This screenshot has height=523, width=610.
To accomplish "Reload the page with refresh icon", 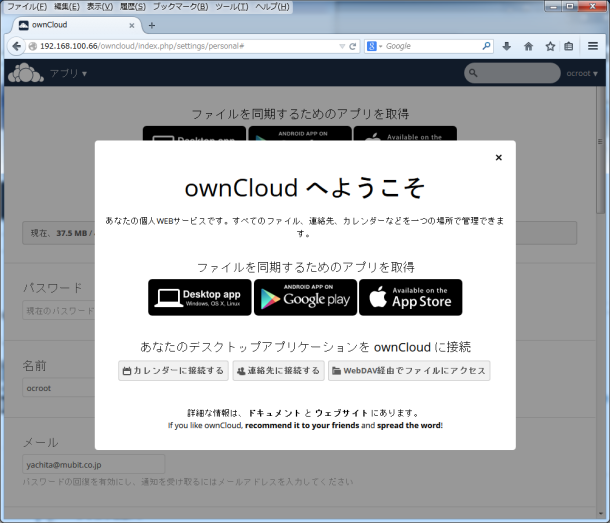I will tap(352, 46).
